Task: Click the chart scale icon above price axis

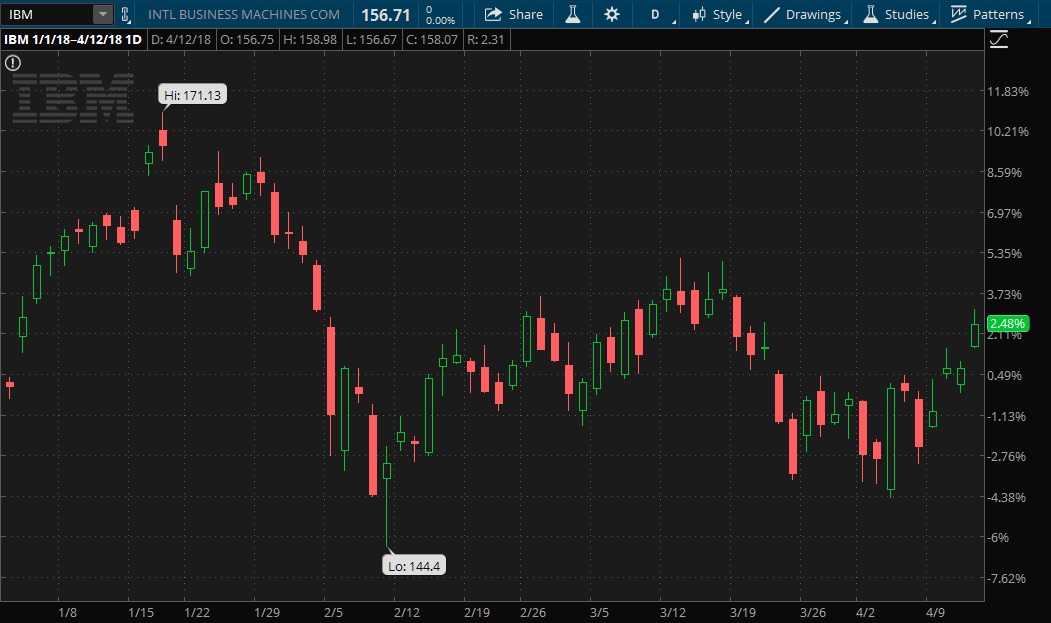Action: click(x=999, y=40)
